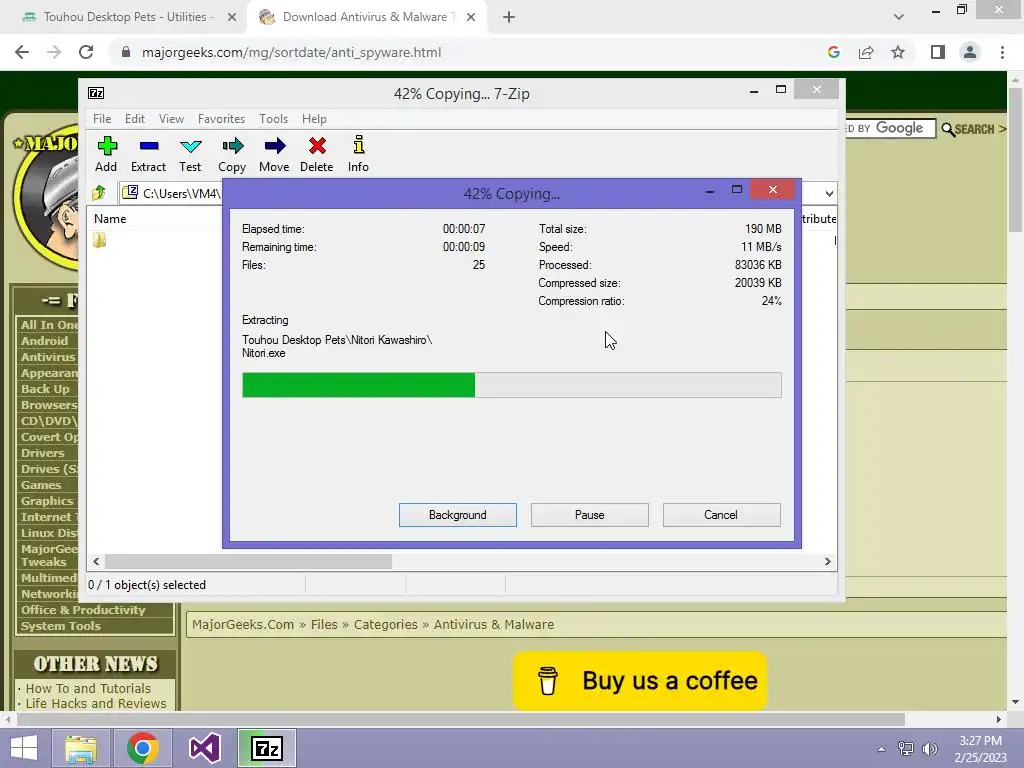The image size is (1024, 768).
Task: Open the File menu in 7-Zip
Action: [102, 119]
